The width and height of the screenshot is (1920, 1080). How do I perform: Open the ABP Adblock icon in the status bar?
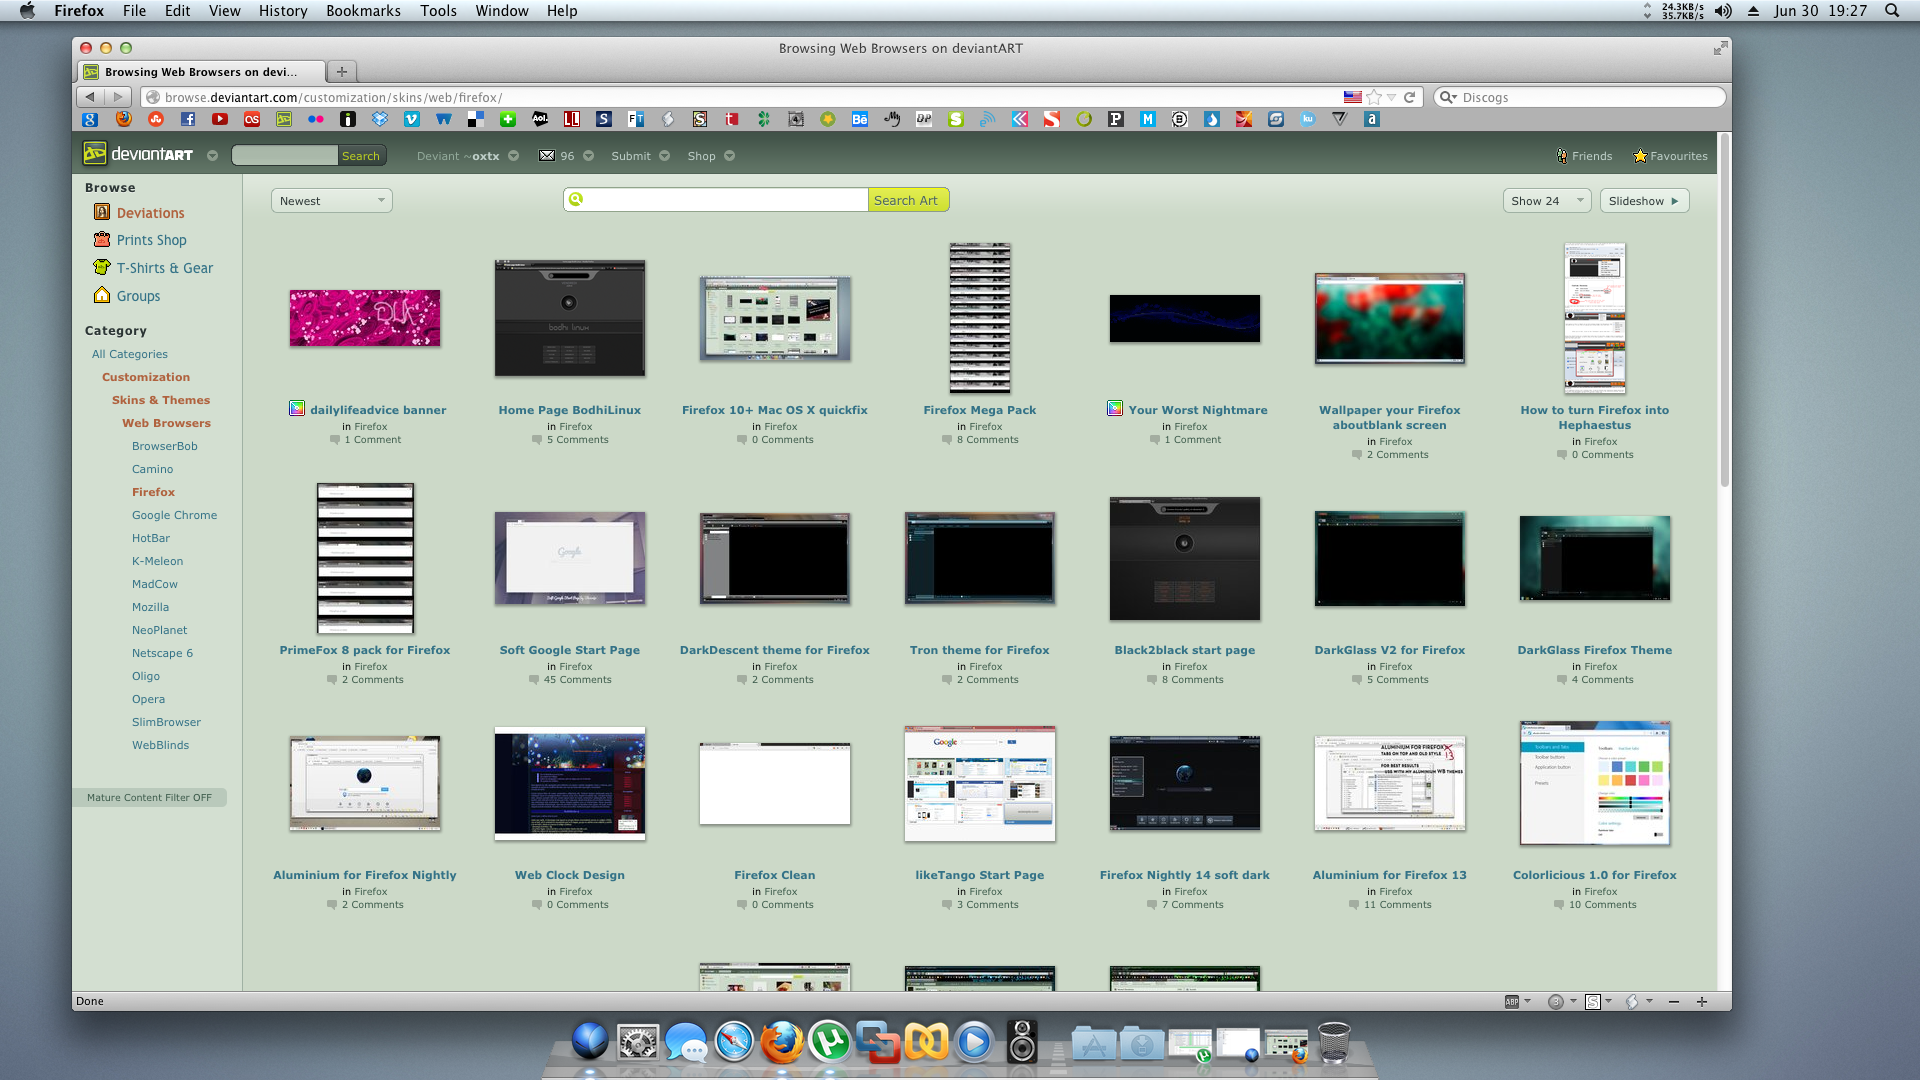pos(1512,1001)
